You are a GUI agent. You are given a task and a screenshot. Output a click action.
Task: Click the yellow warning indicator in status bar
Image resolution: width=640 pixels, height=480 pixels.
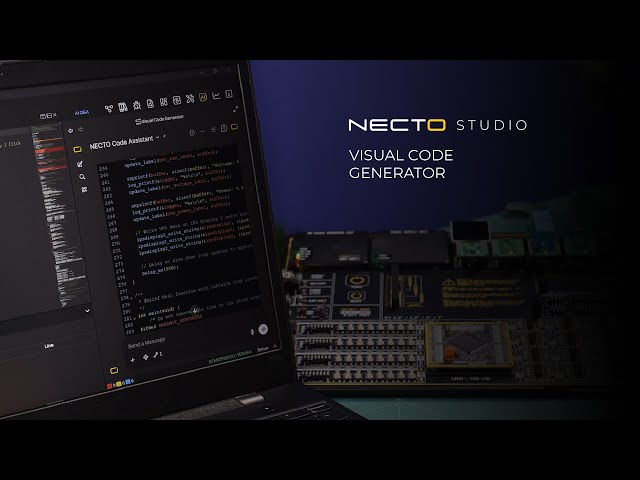pos(120,384)
